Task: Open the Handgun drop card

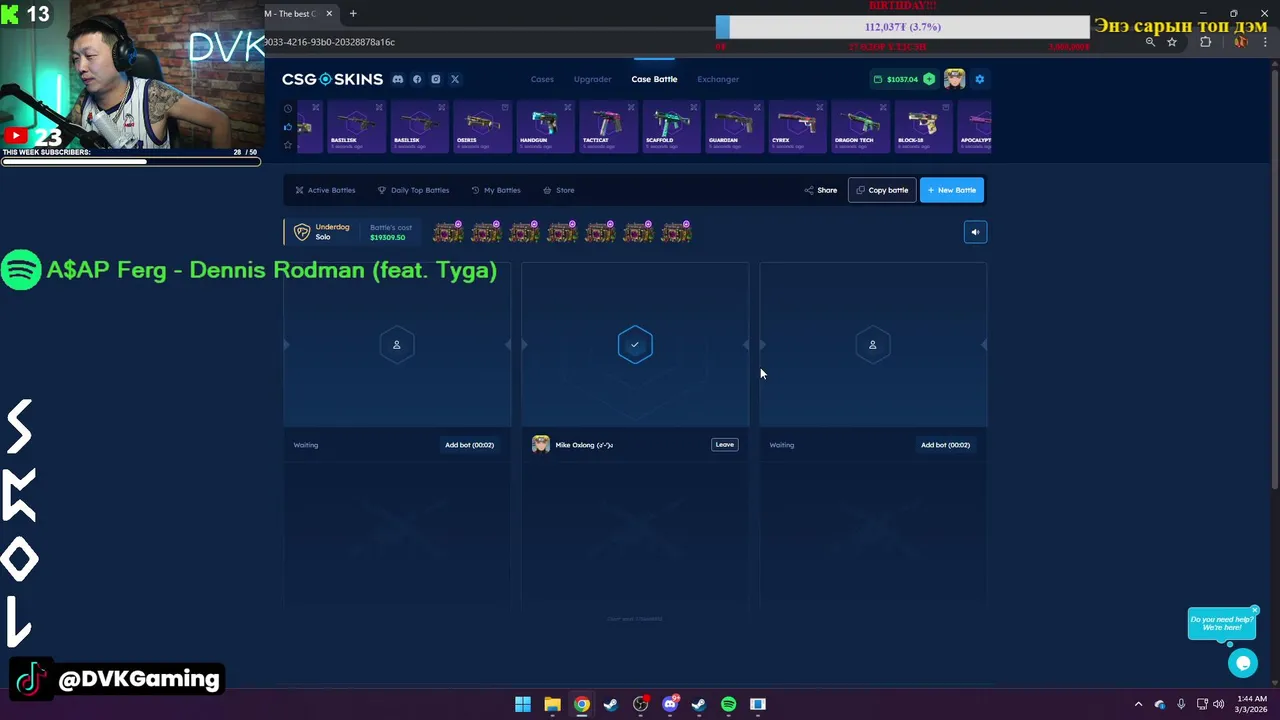Action: [544, 126]
